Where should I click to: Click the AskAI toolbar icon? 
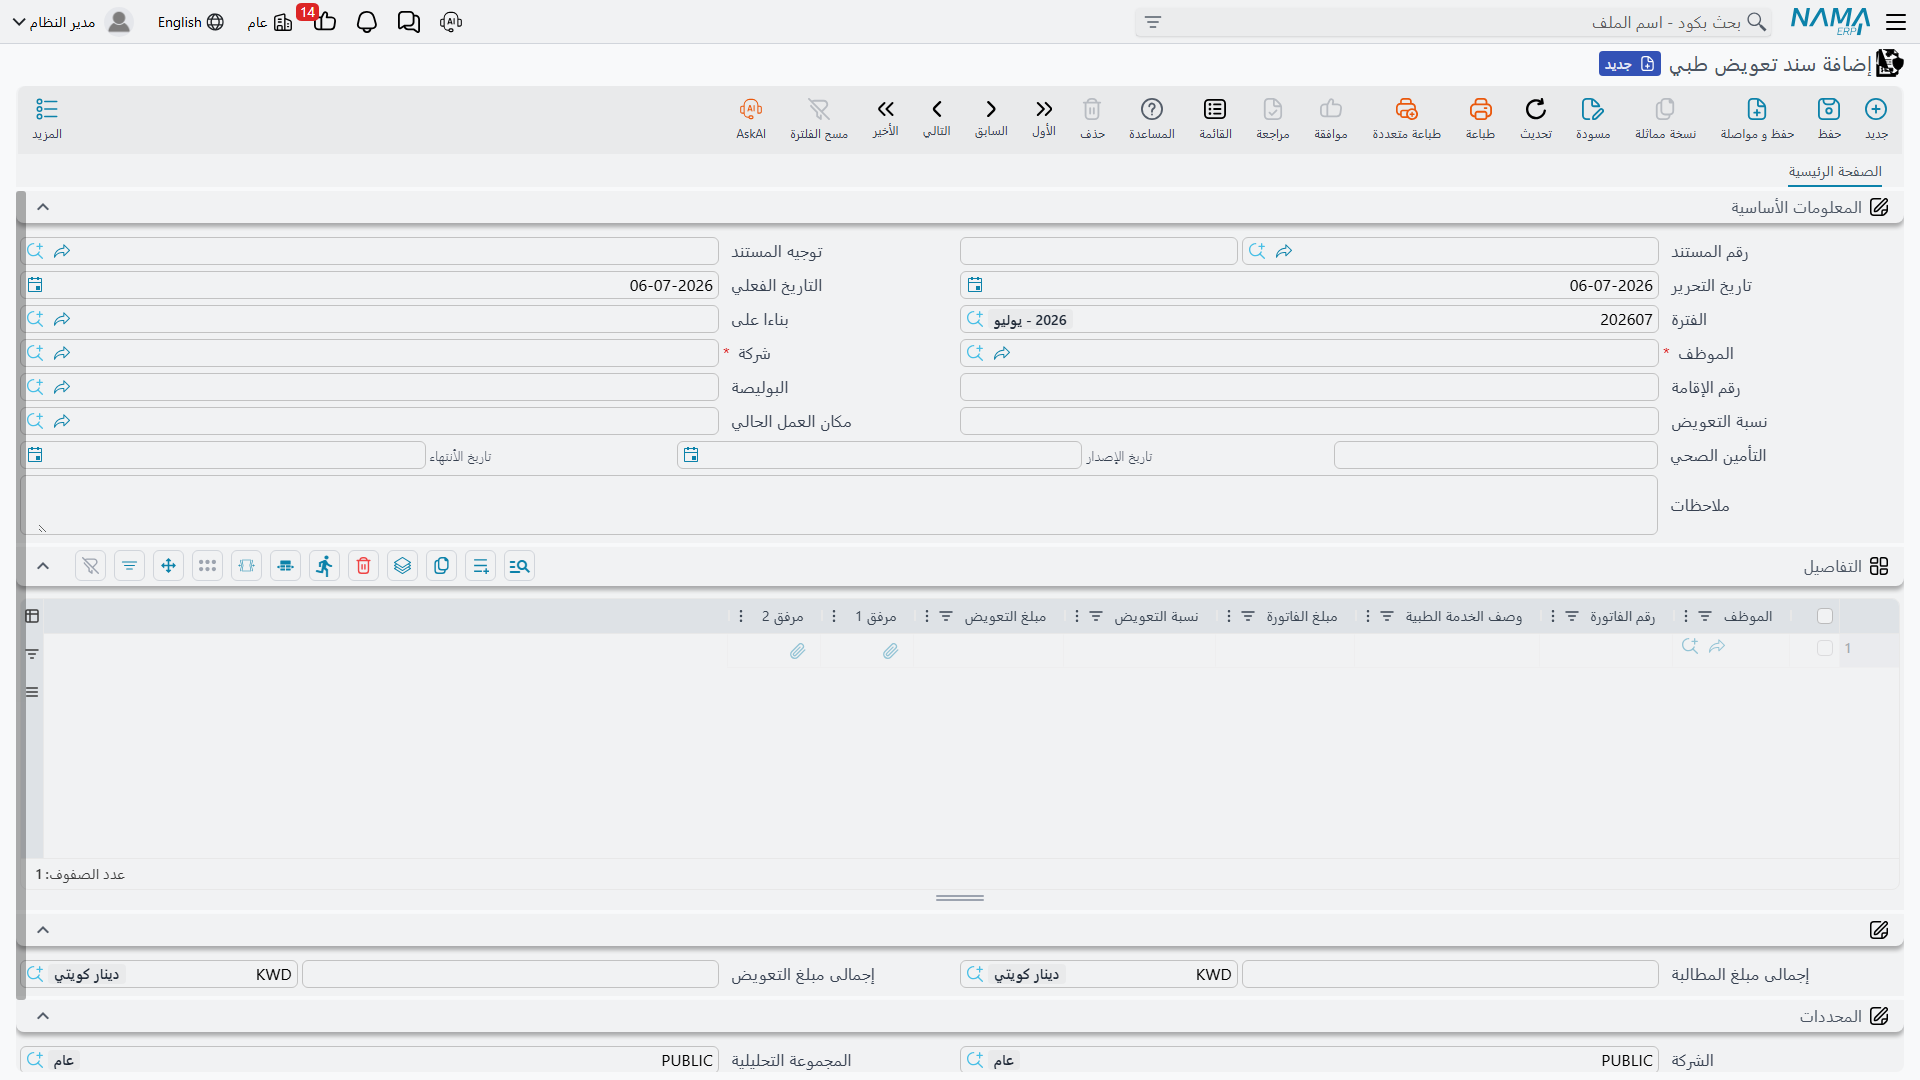tap(751, 118)
